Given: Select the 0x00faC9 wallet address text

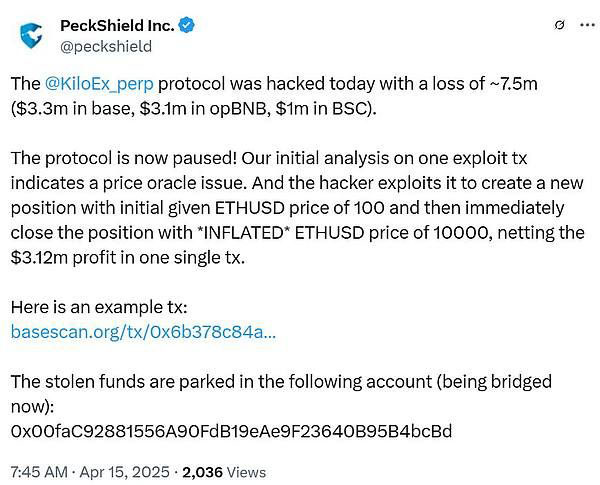Looking at the screenshot, I should (231, 431).
